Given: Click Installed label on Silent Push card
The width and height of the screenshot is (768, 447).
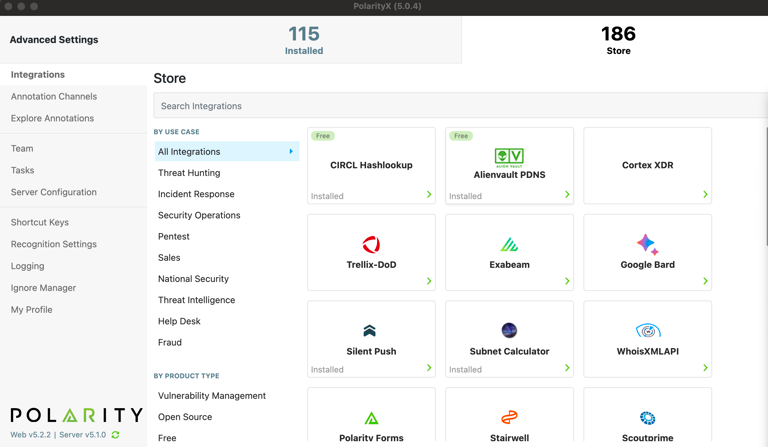Looking at the screenshot, I should 327,370.
